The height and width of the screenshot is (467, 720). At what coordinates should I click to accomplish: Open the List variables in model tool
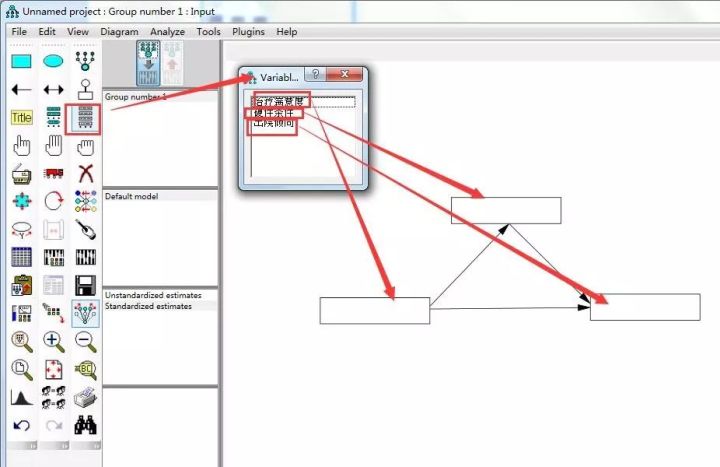[x=53, y=117]
